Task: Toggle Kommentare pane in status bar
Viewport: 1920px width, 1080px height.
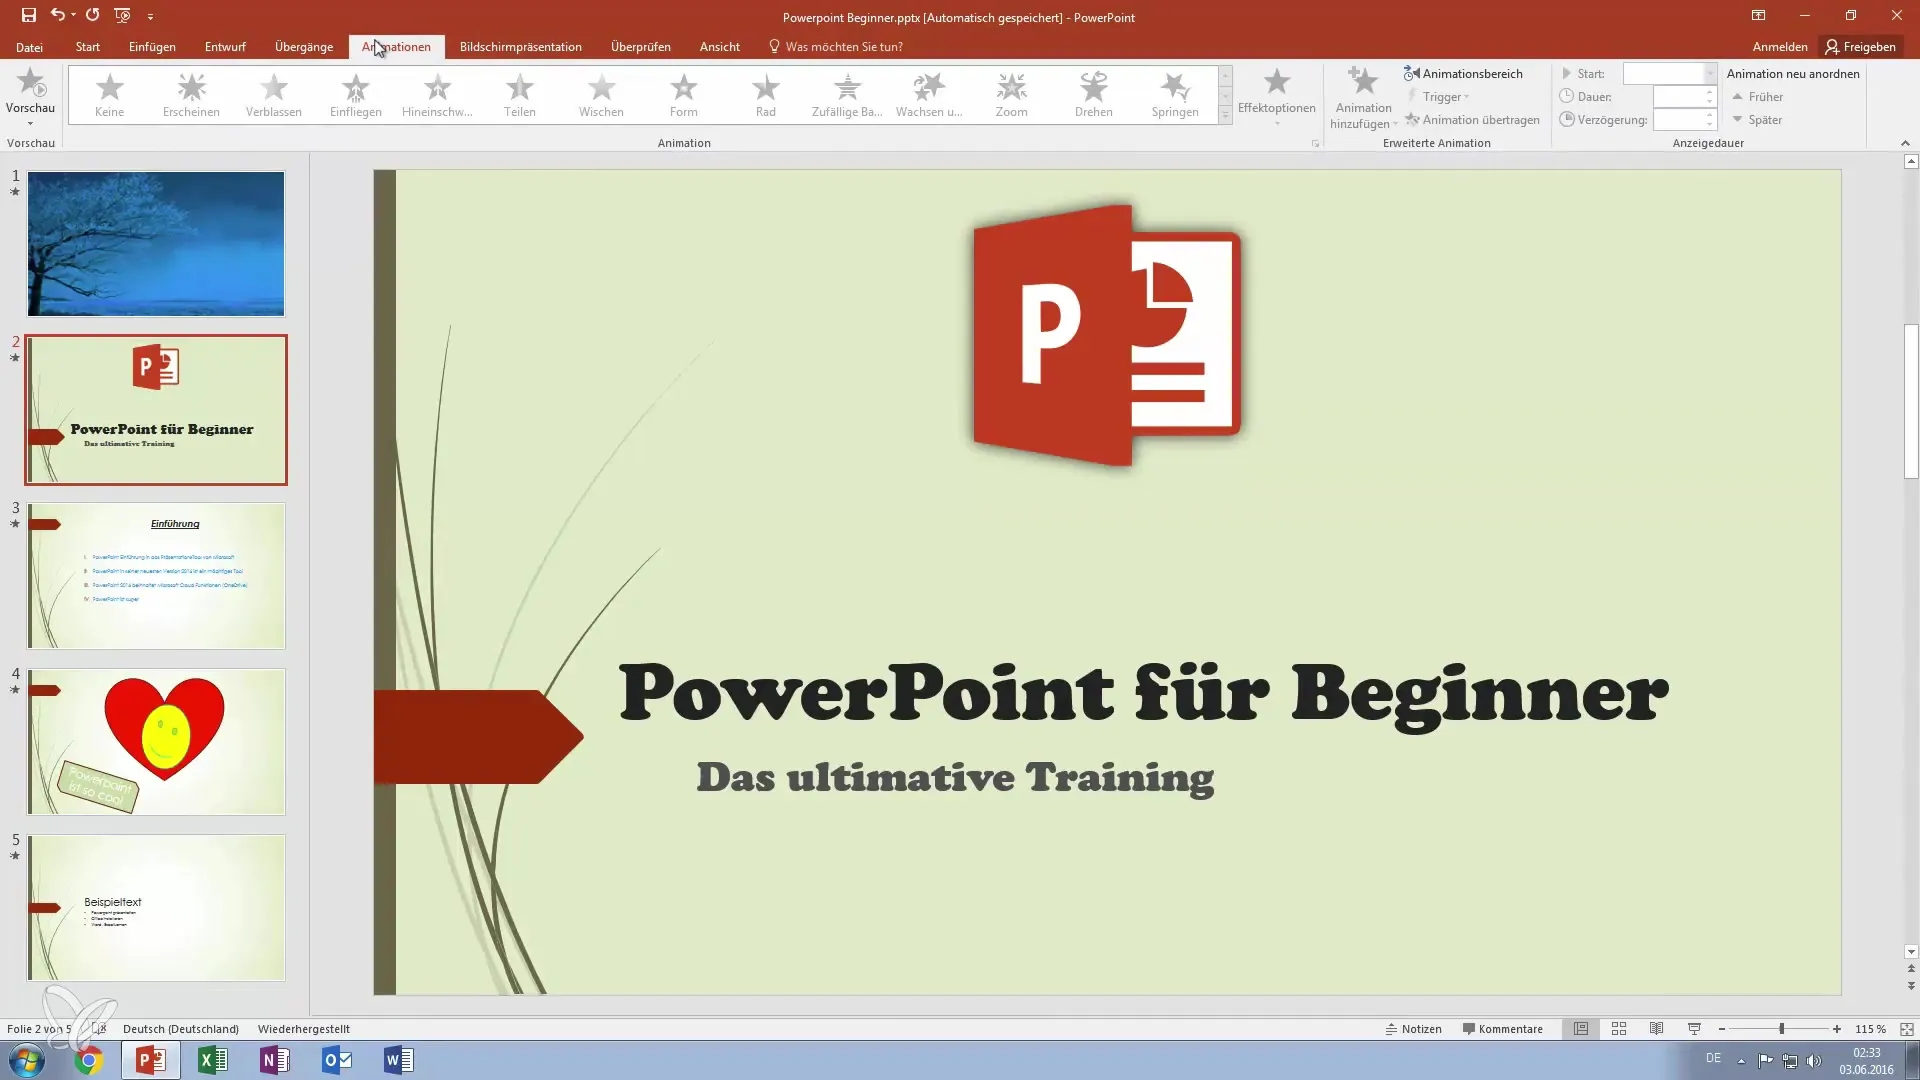Action: click(x=1502, y=1029)
